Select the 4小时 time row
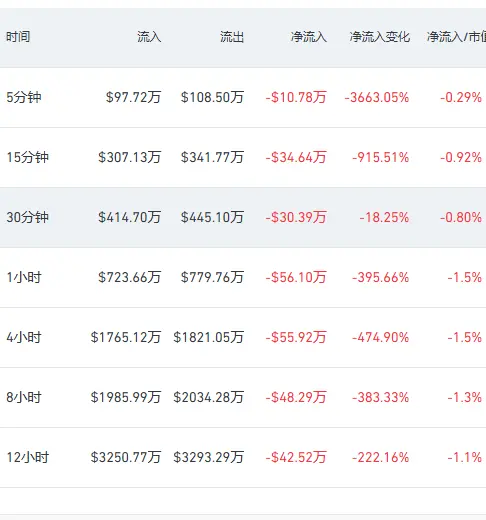This screenshot has height=520, width=486. coord(243,337)
